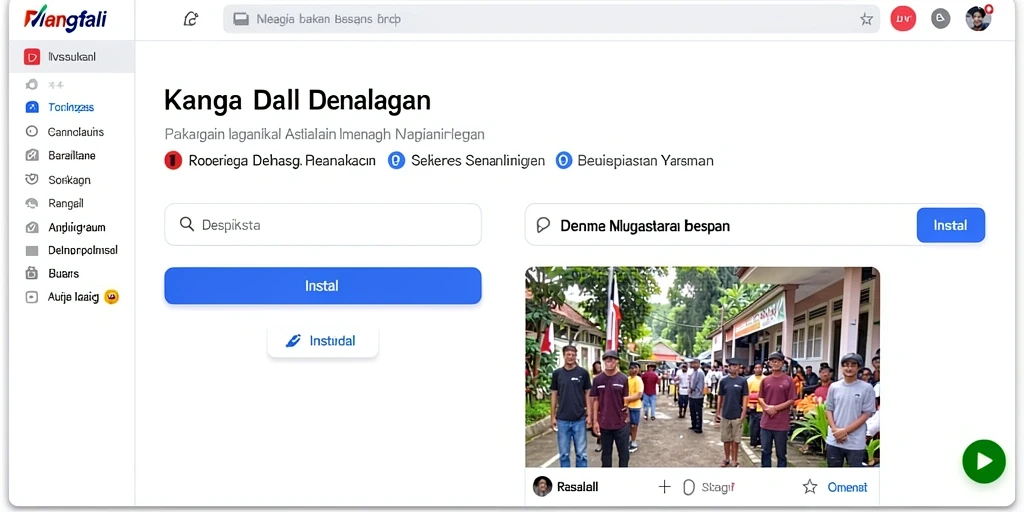The height and width of the screenshot is (512, 1024).
Task: Click the yellow emoji beside Aujje laaig
Action: pyautogui.click(x=112, y=297)
